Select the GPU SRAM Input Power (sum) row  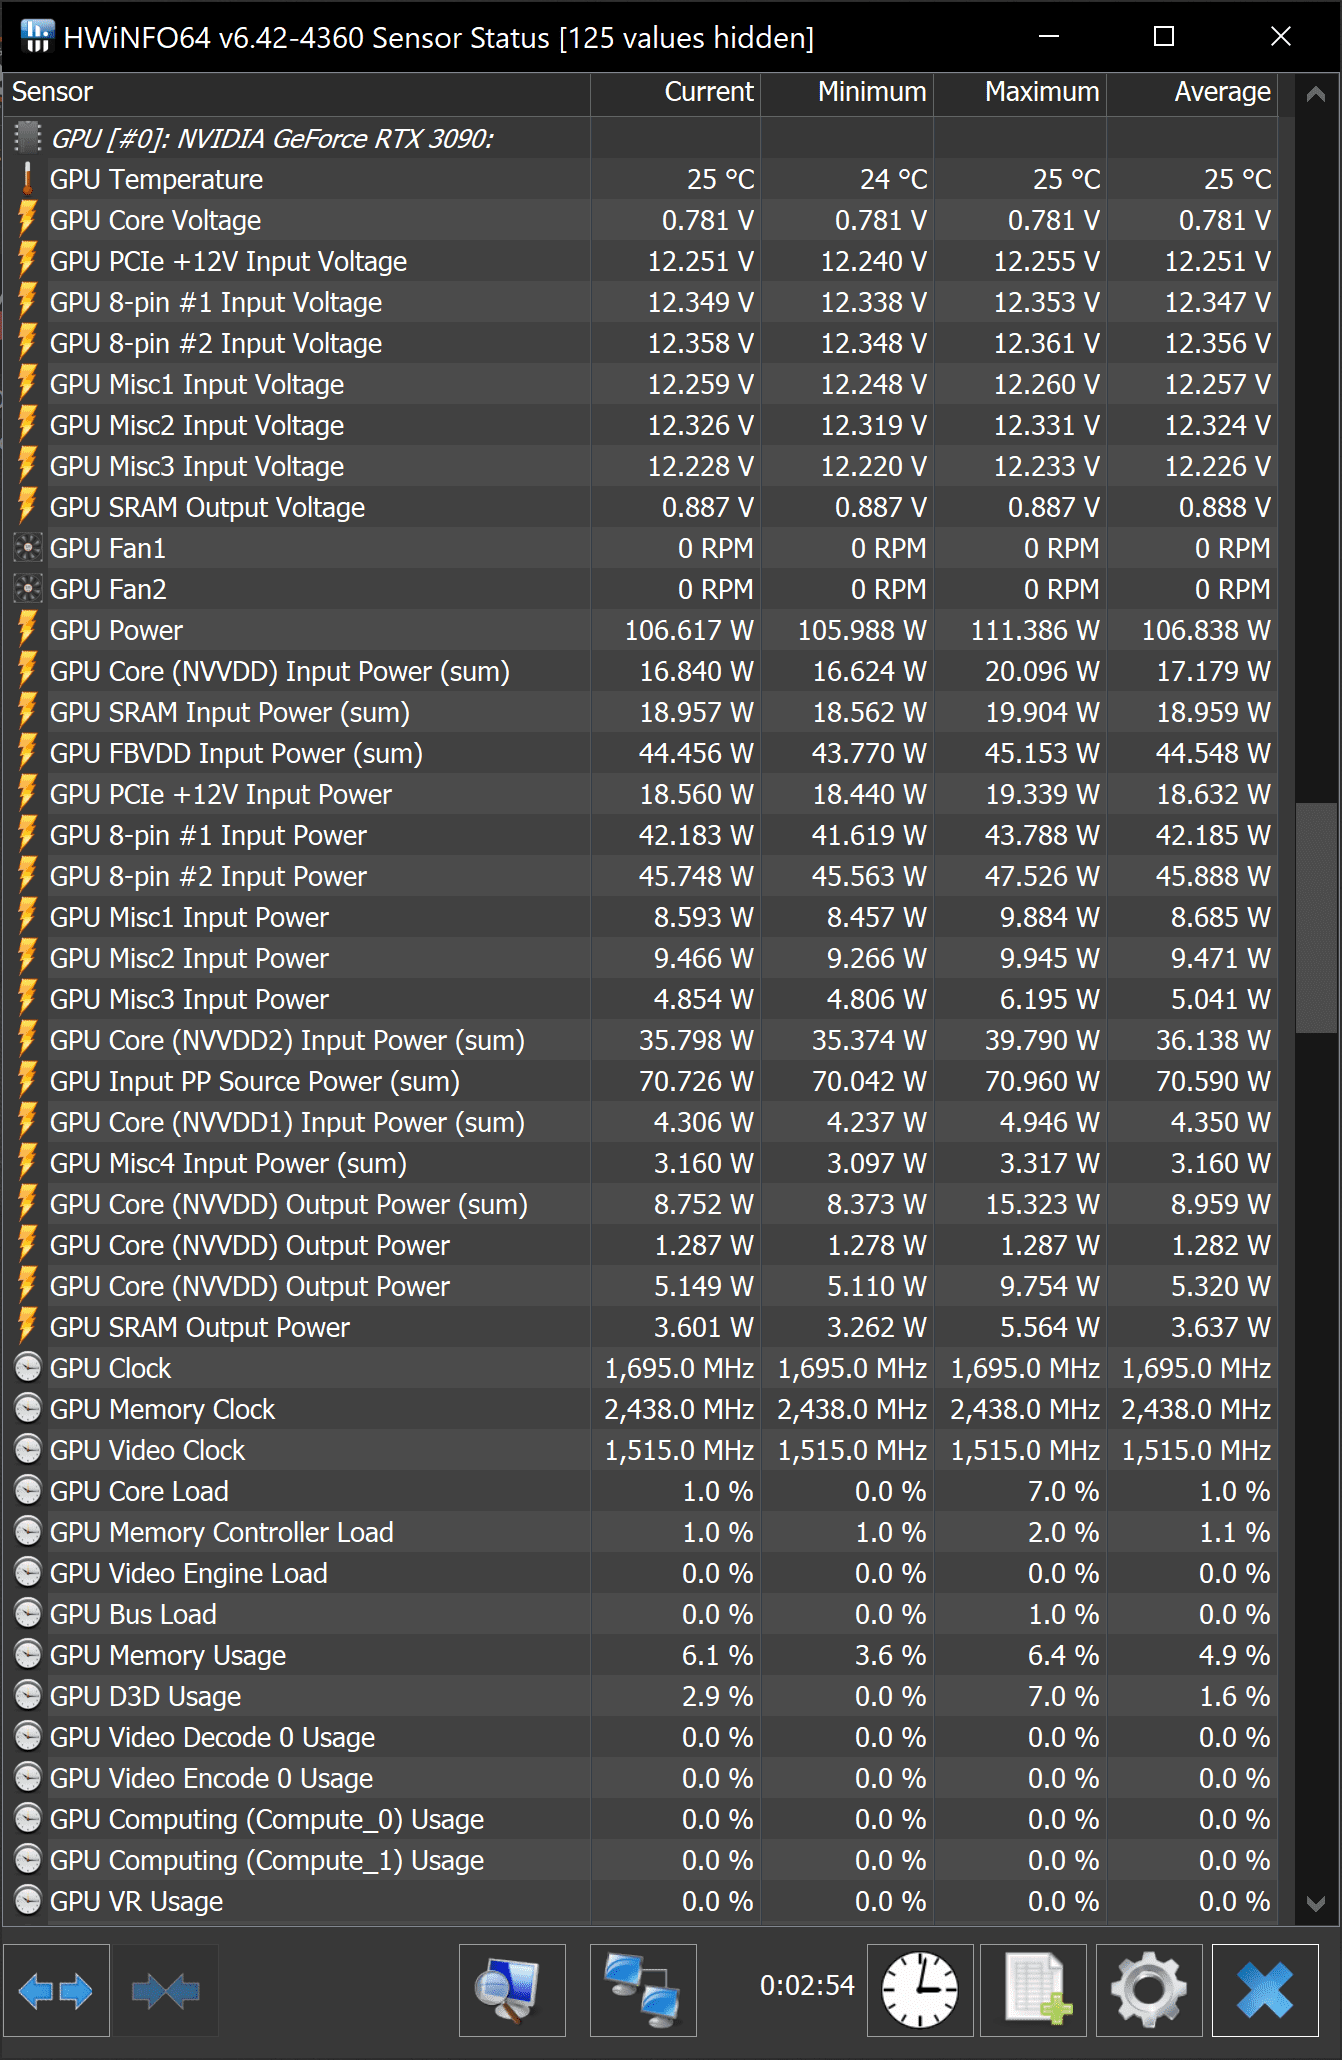[x=640, y=712]
